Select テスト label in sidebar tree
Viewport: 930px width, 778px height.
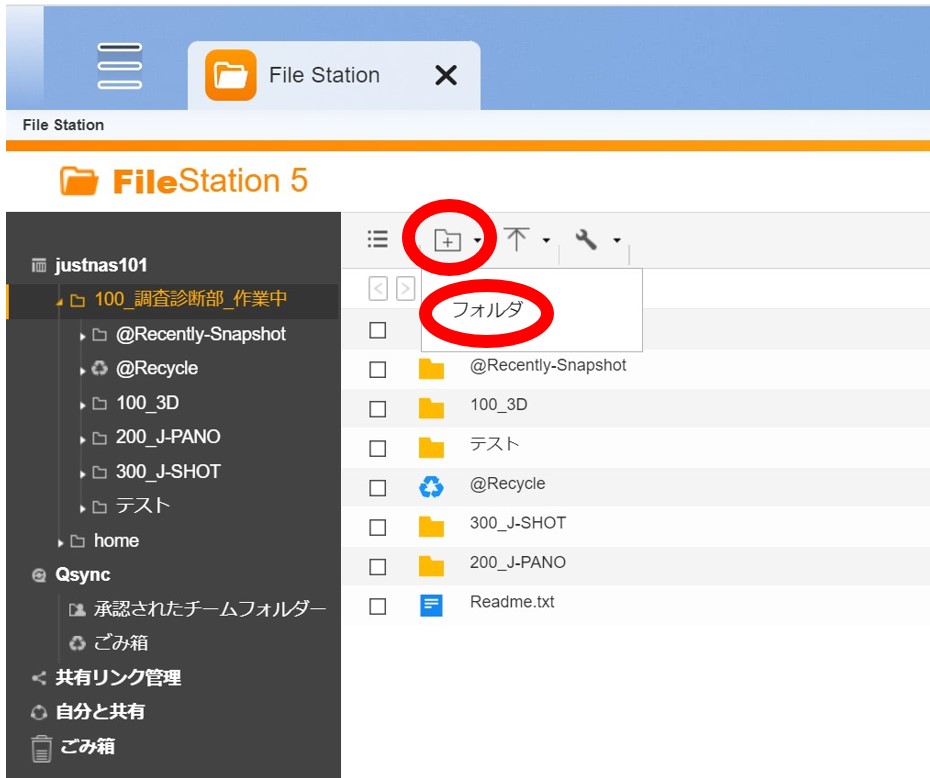[143, 506]
